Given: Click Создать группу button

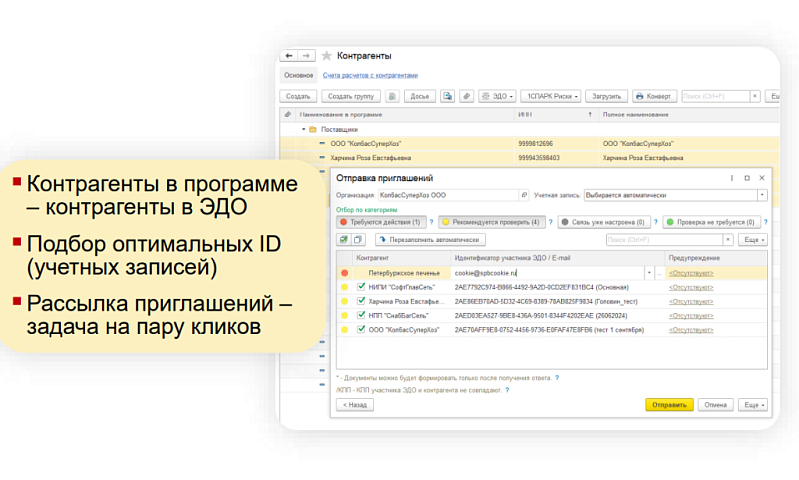Looking at the screenshot, I should click(351, 96).
